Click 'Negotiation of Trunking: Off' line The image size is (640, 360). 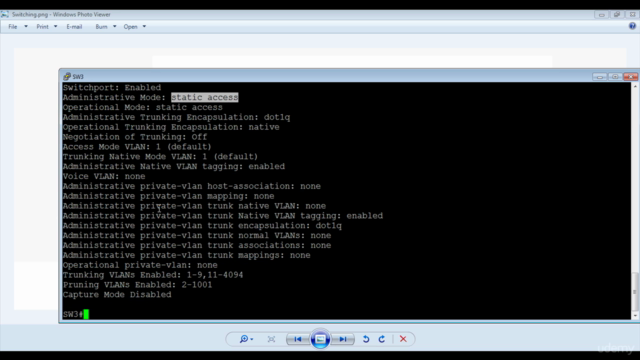(x=135, y=137)
